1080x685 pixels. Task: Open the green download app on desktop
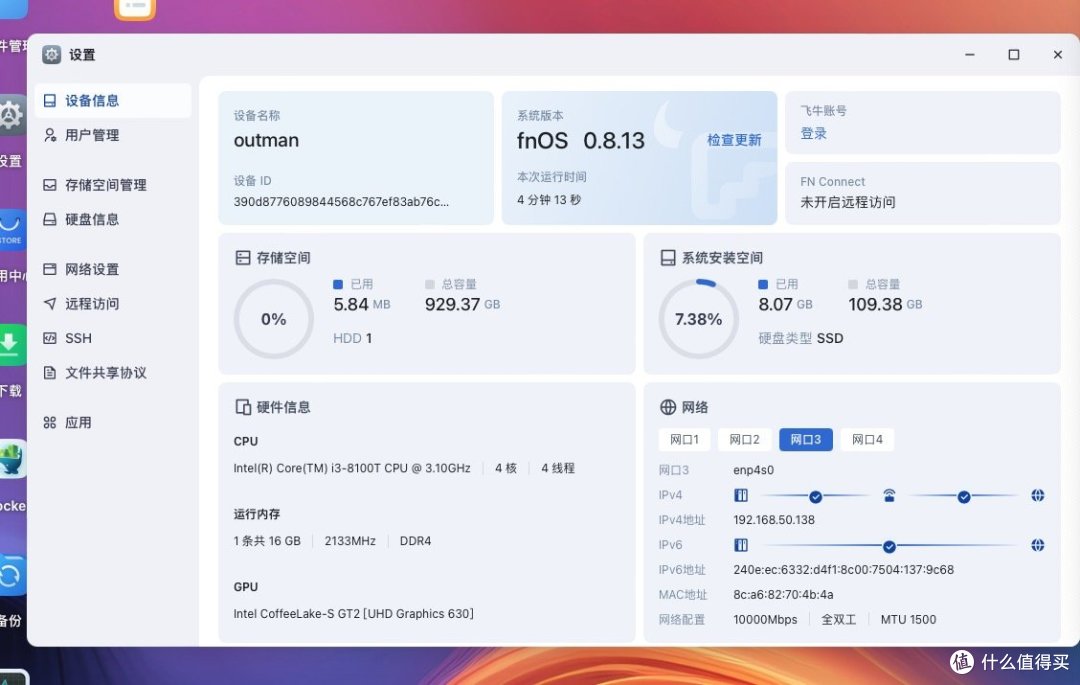12,345
